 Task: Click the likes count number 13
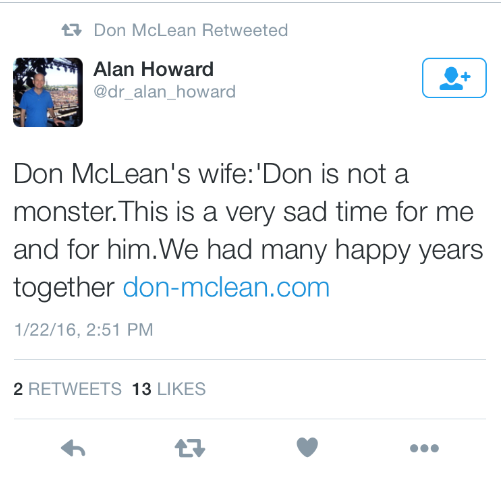[x=142, y=389]
